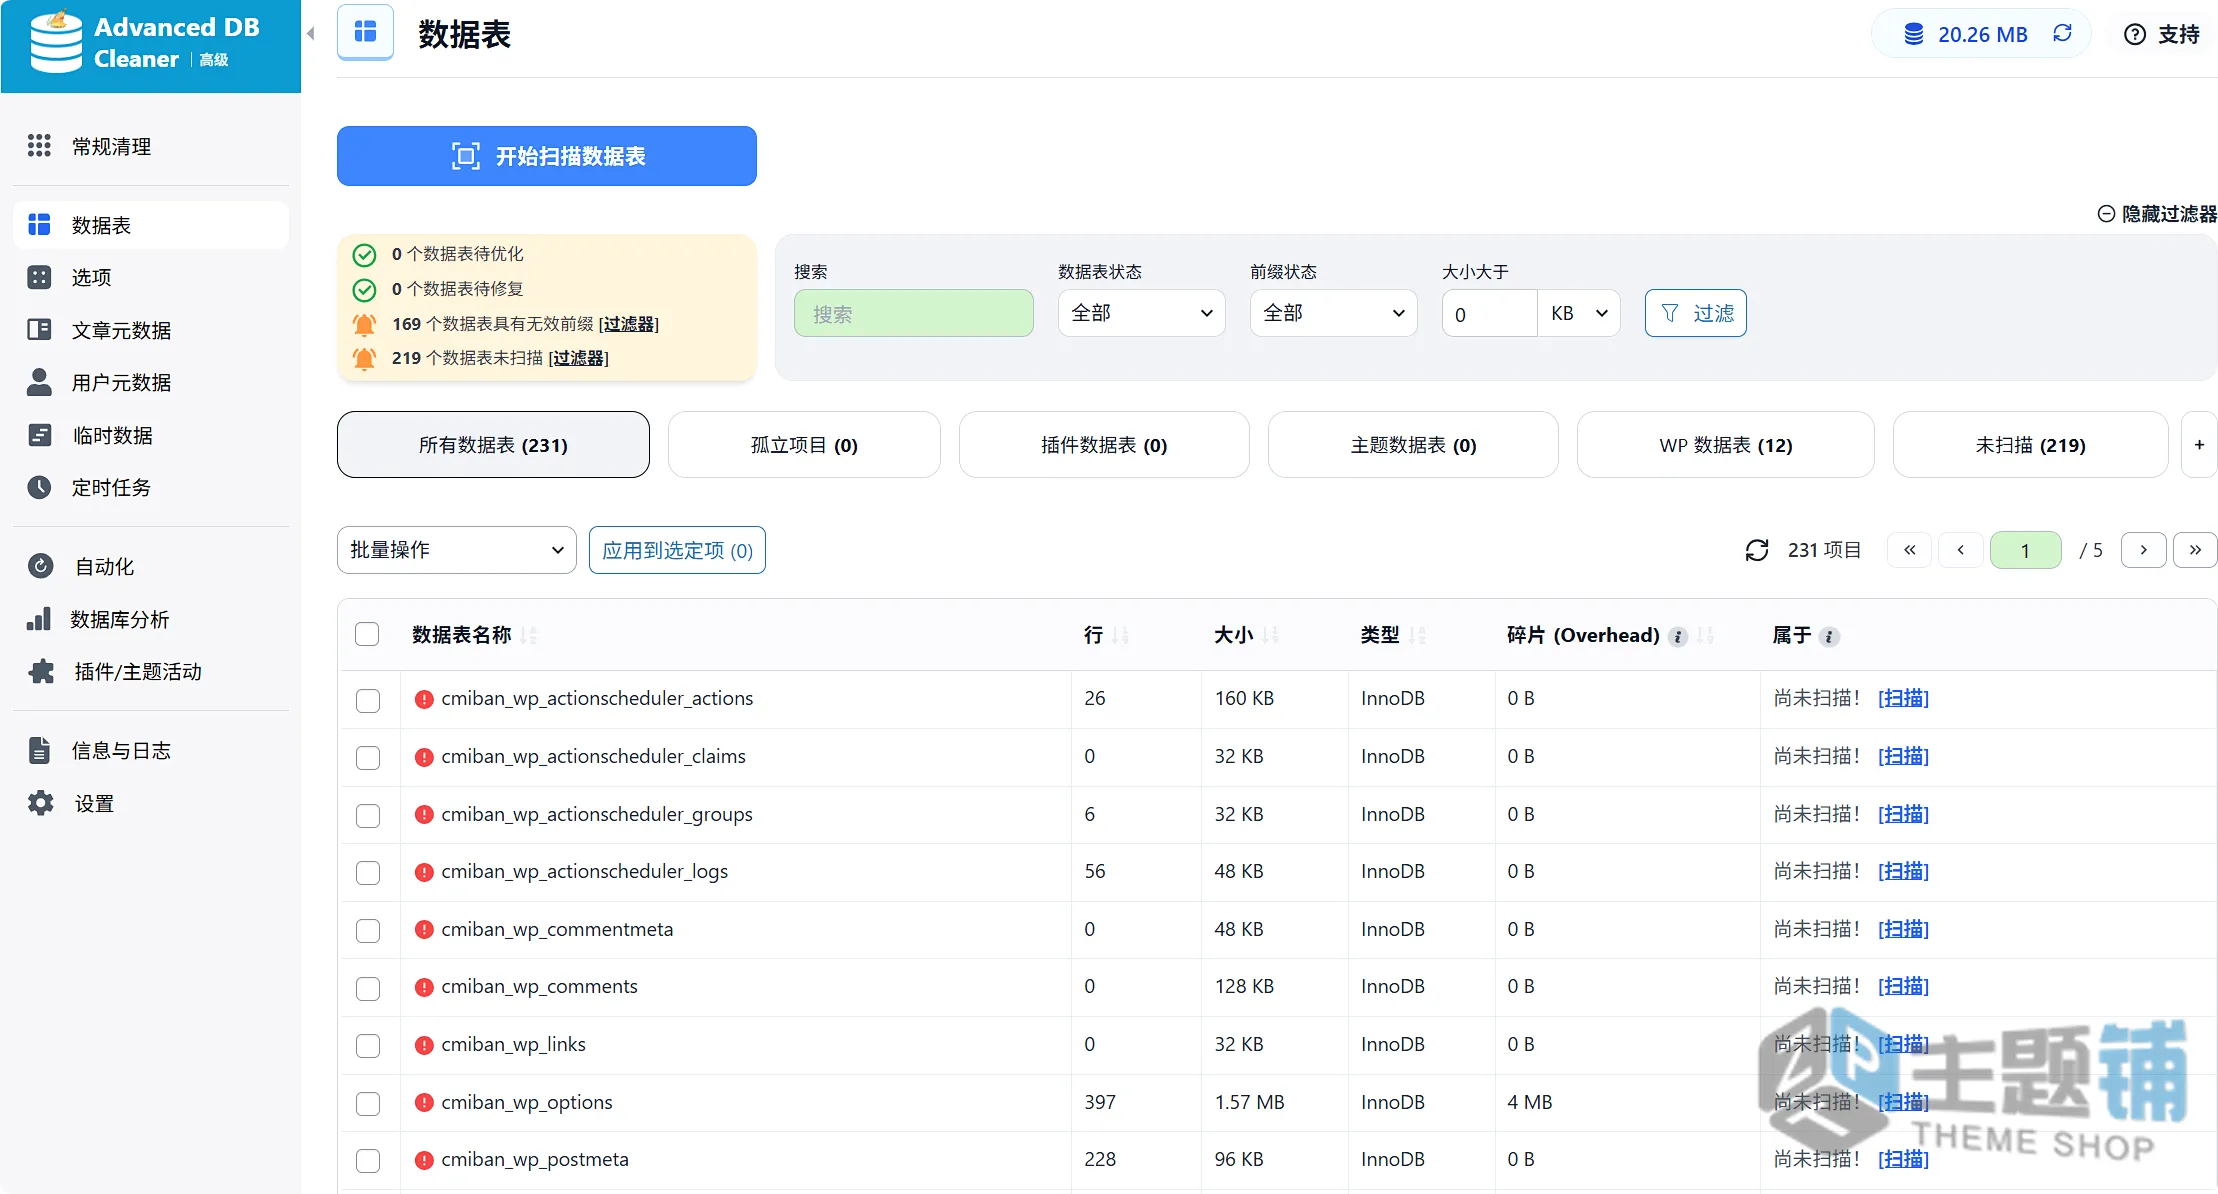Viewport: 2218px width, 1194px height.
Task: Click red warning icon on cmiban_wp_comments
Action: point(424,987)
